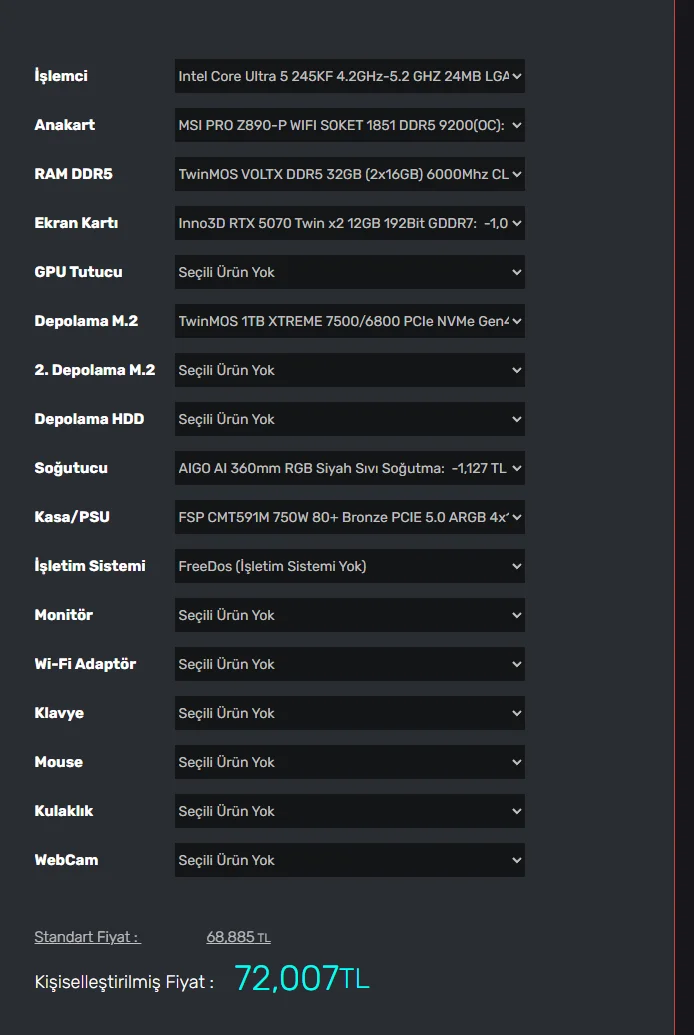Click the Standart Fiyat label
This screenshot has height=1035, width=694.
(87, 937)
